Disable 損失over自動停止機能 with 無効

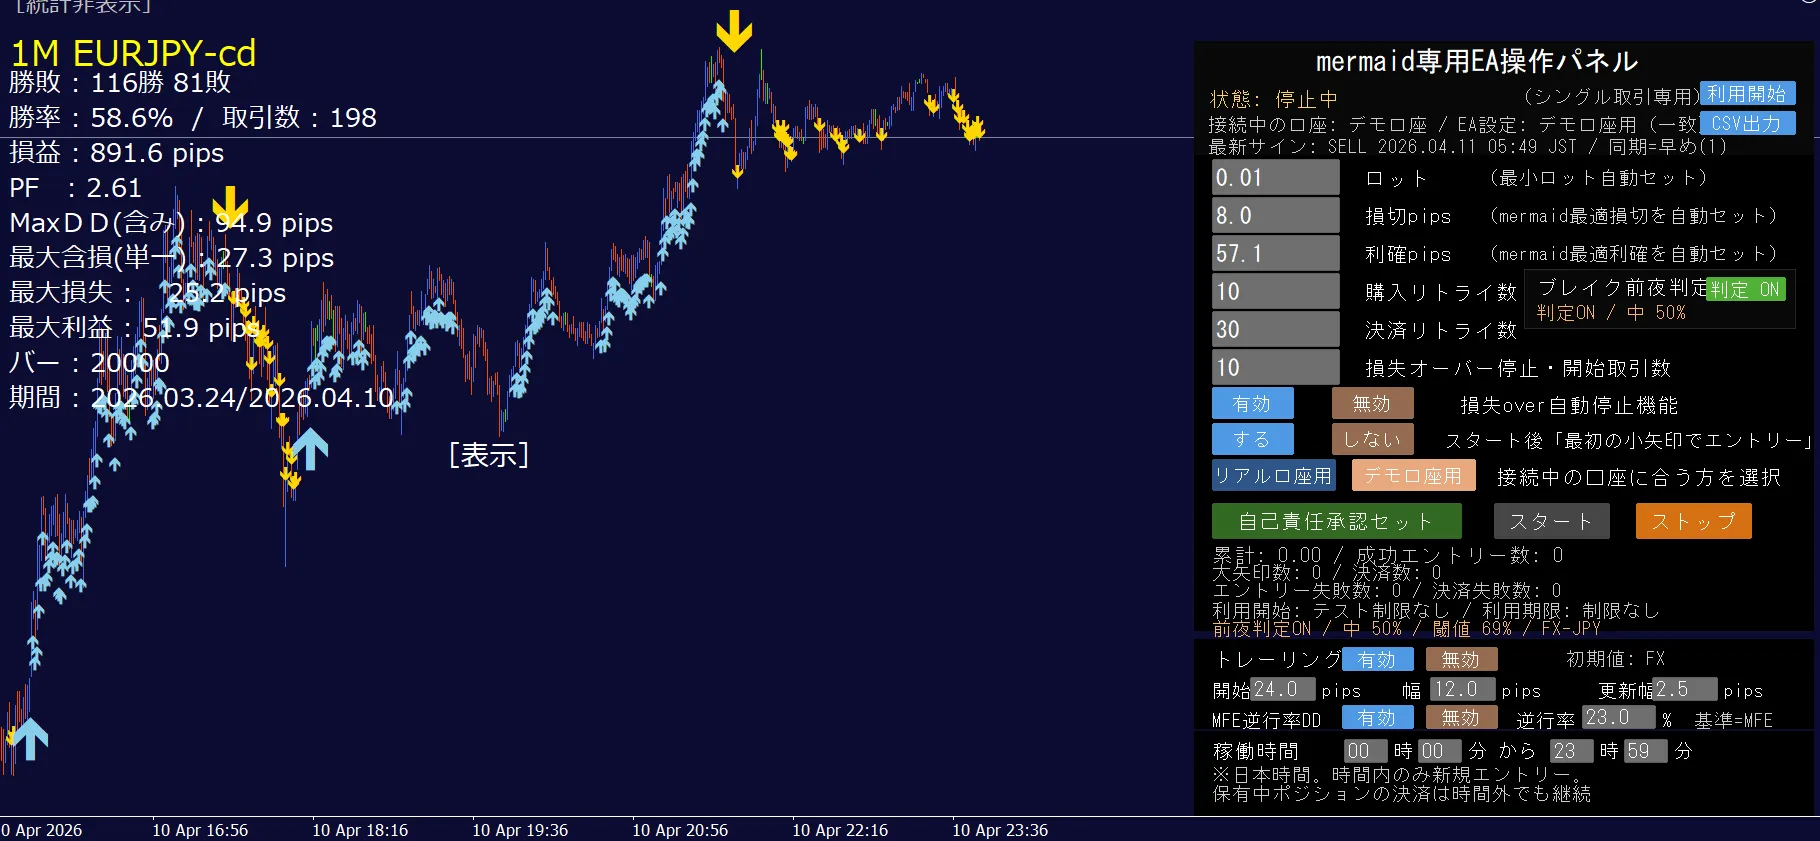click(x=1372, y=403)
